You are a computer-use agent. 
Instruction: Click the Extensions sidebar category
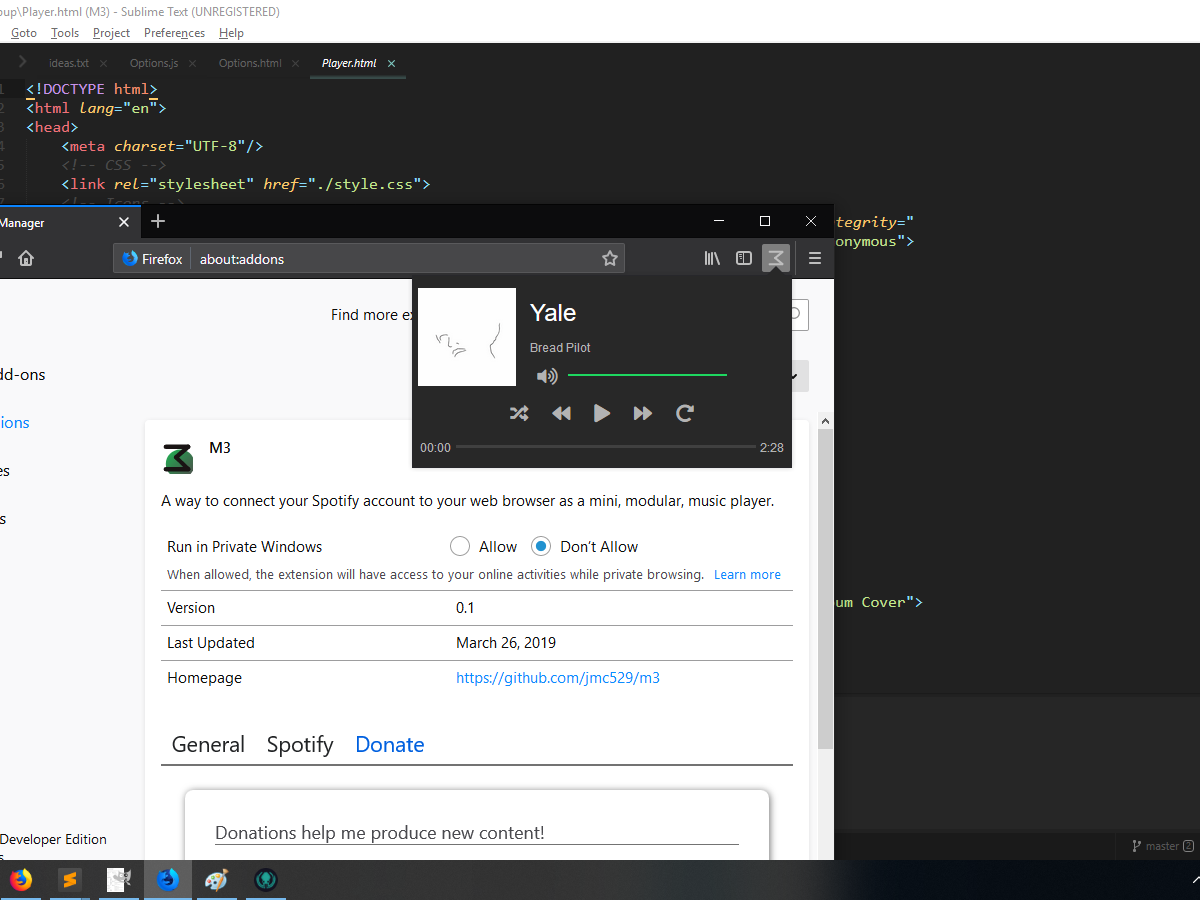15,422
